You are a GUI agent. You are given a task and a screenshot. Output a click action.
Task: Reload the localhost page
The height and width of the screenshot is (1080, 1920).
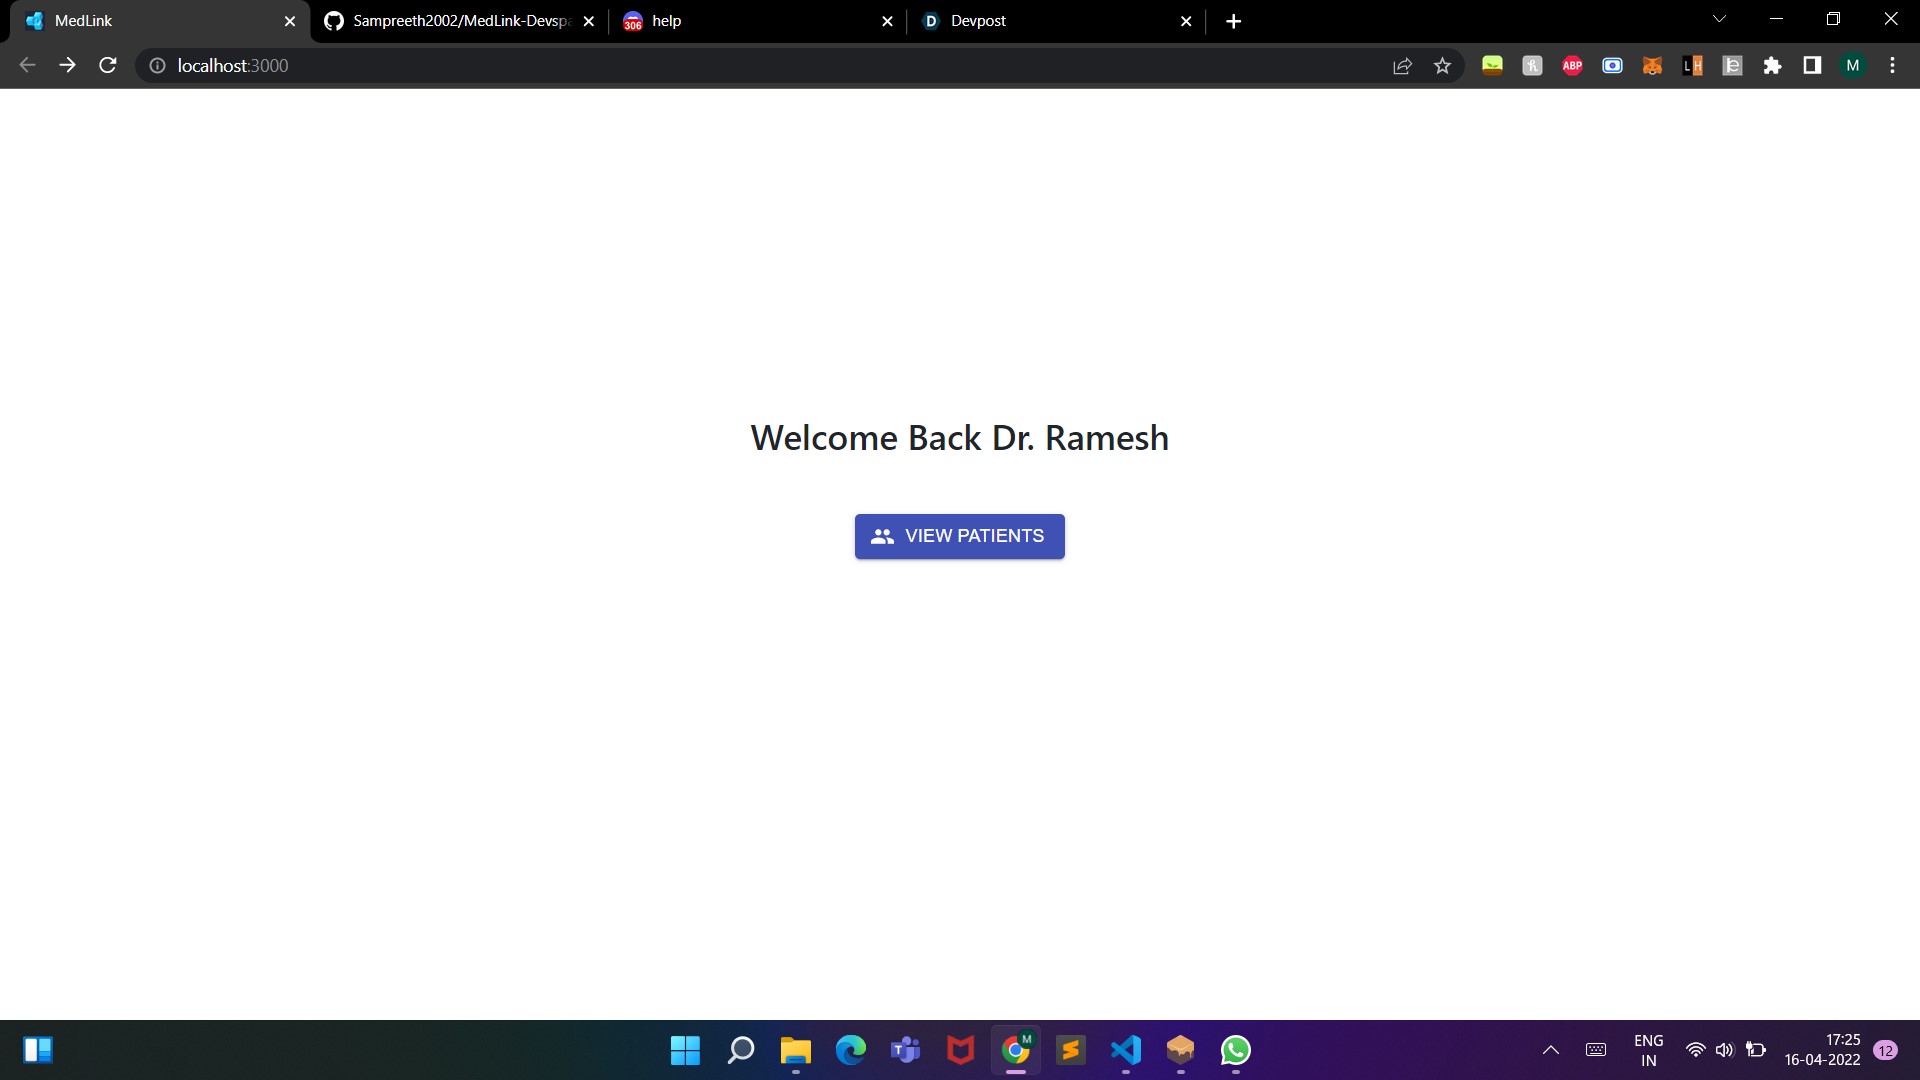108,65
